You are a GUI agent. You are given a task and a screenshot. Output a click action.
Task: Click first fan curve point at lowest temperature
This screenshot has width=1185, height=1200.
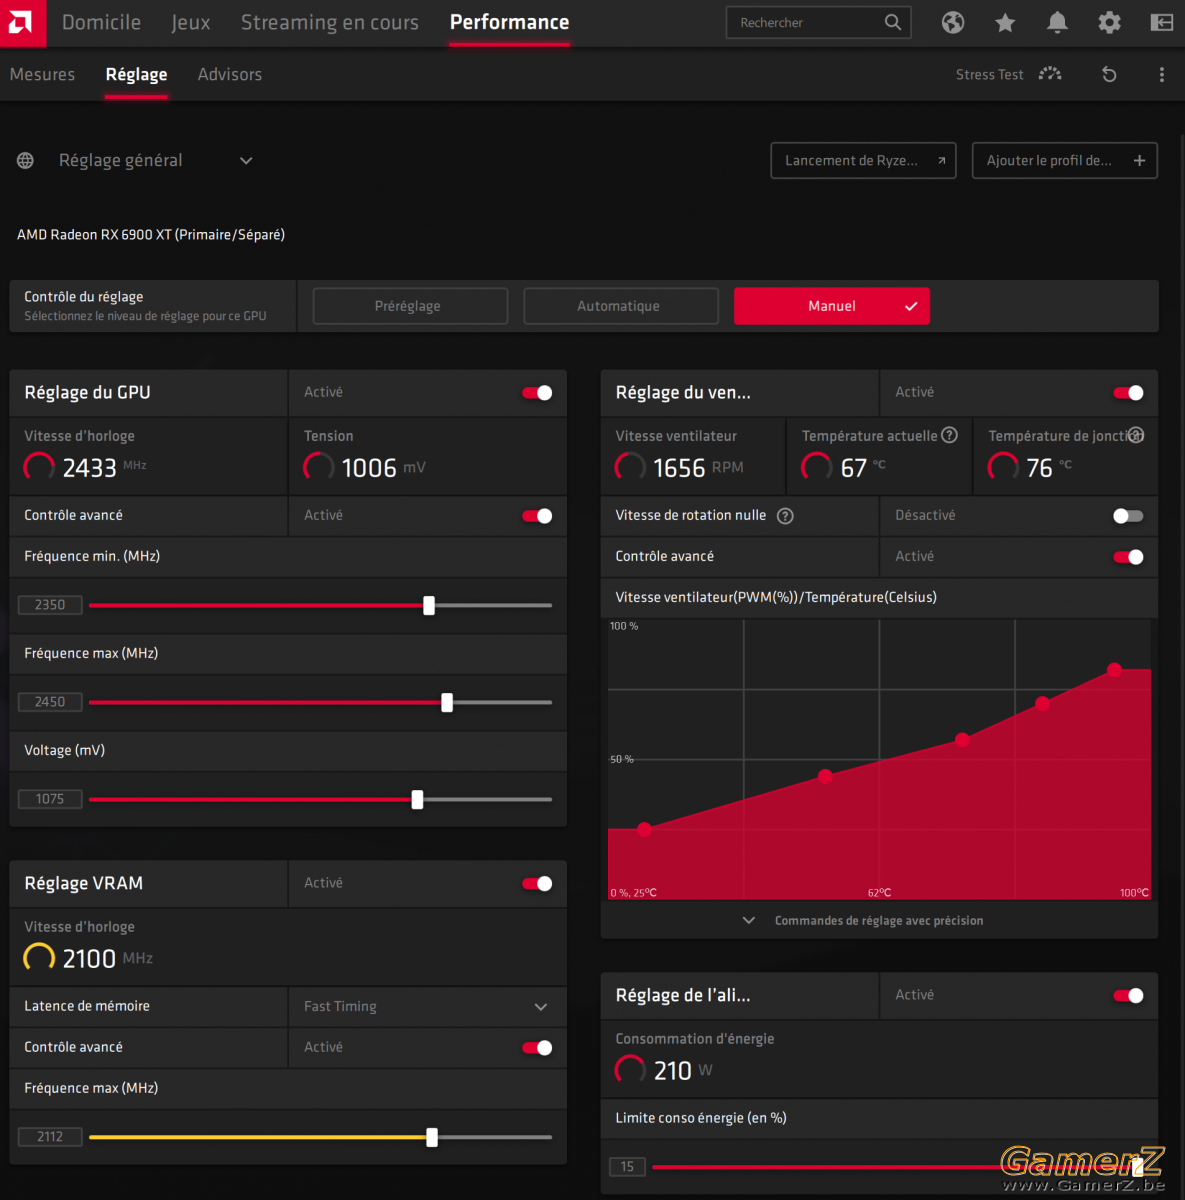click(x=644, y=829)
